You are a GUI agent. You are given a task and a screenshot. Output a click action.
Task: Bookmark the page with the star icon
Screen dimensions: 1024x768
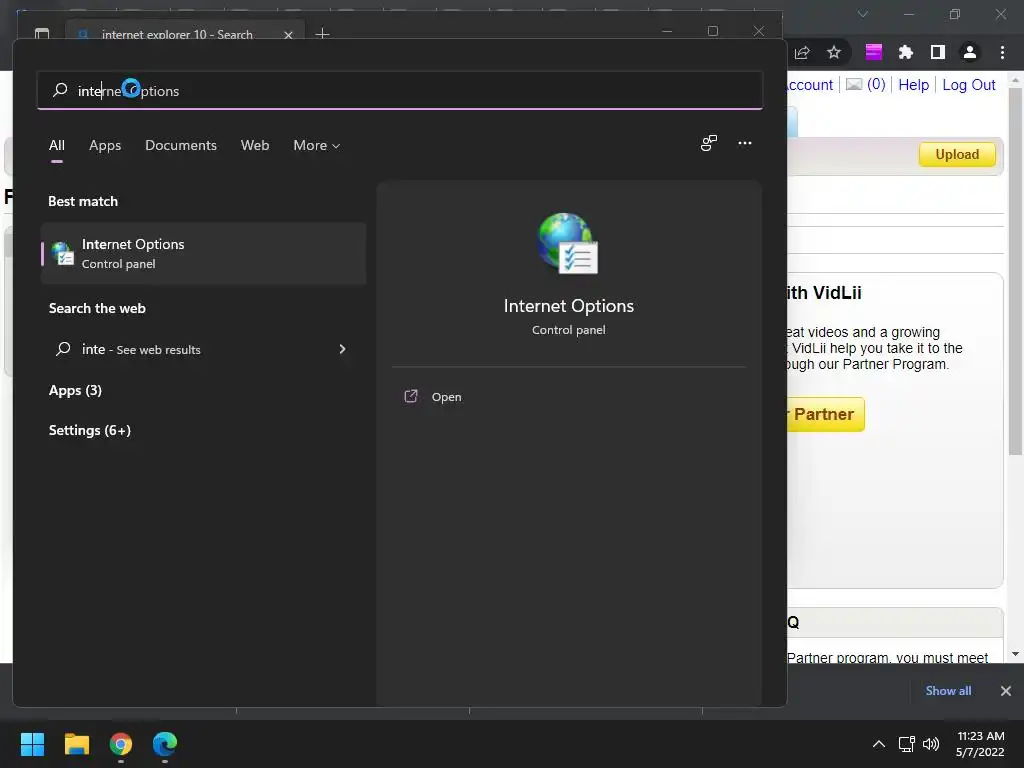pyautogui.click(x=834, y=52)
